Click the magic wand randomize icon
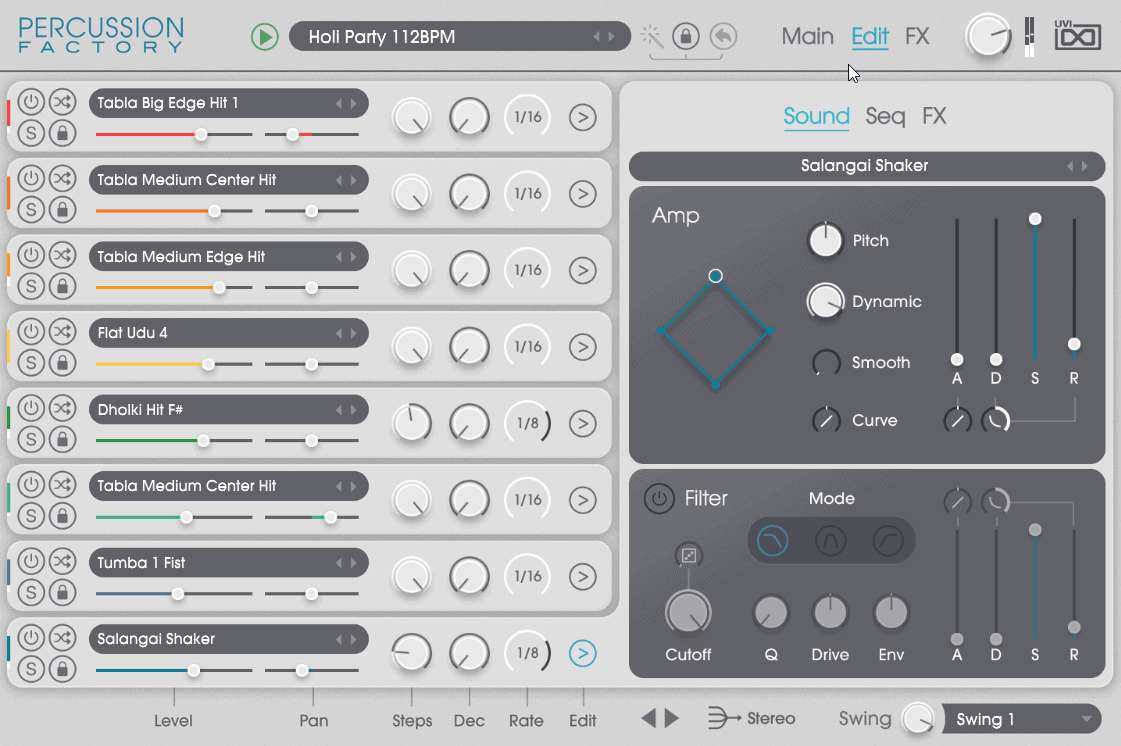Viewport: 1121px width, 746px height. [653, 37]
